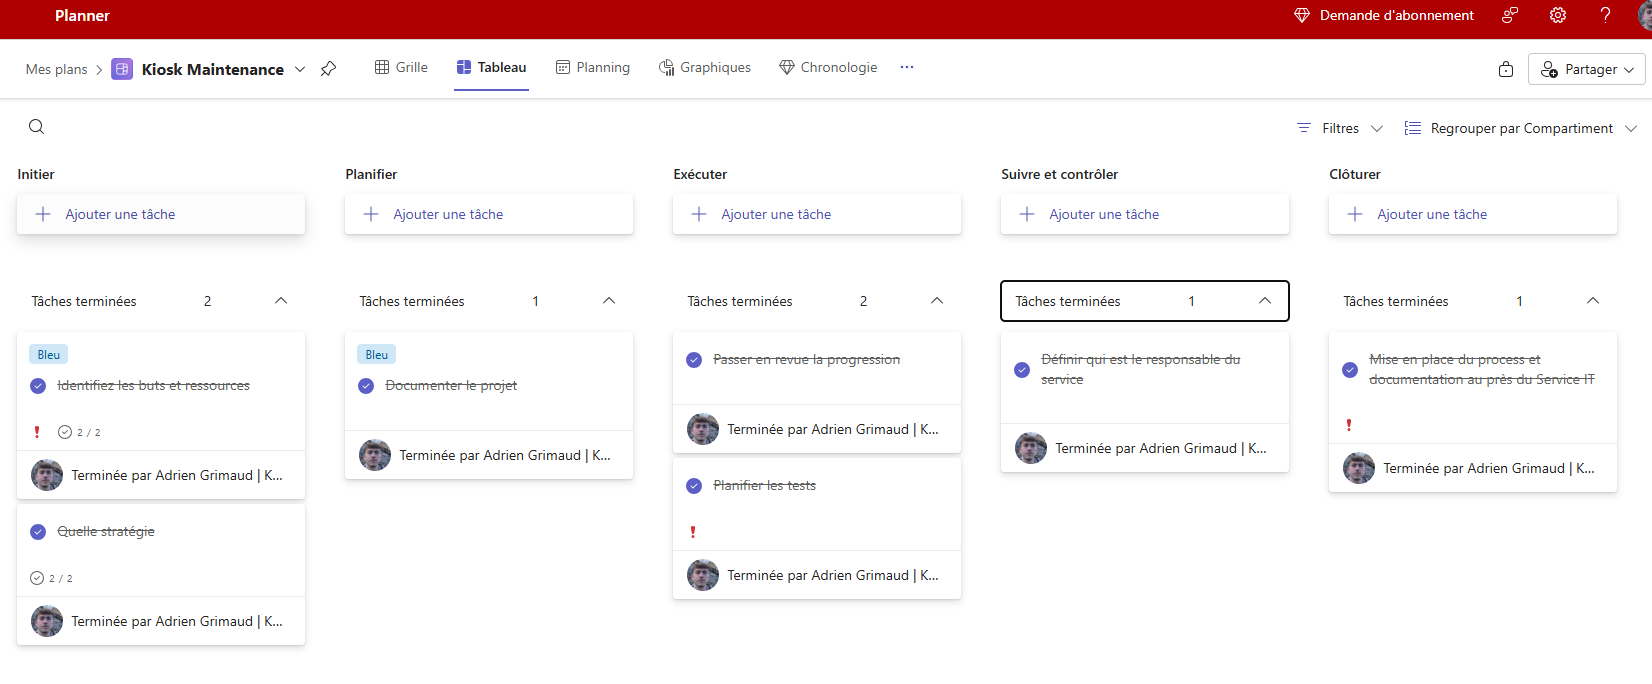
Task: Uncheck Passer en revue la progression
Action: tap(694, 360)
